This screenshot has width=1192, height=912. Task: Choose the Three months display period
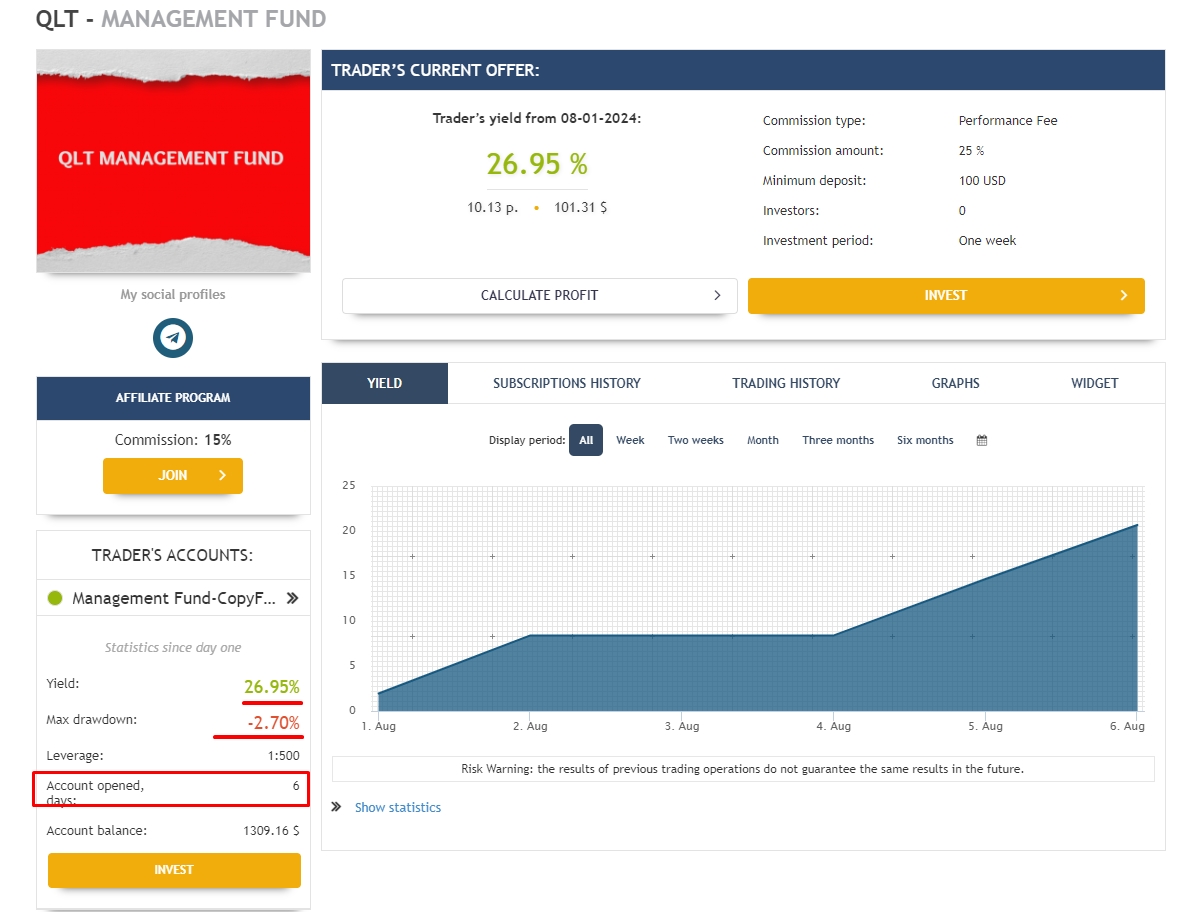[838, 440]
